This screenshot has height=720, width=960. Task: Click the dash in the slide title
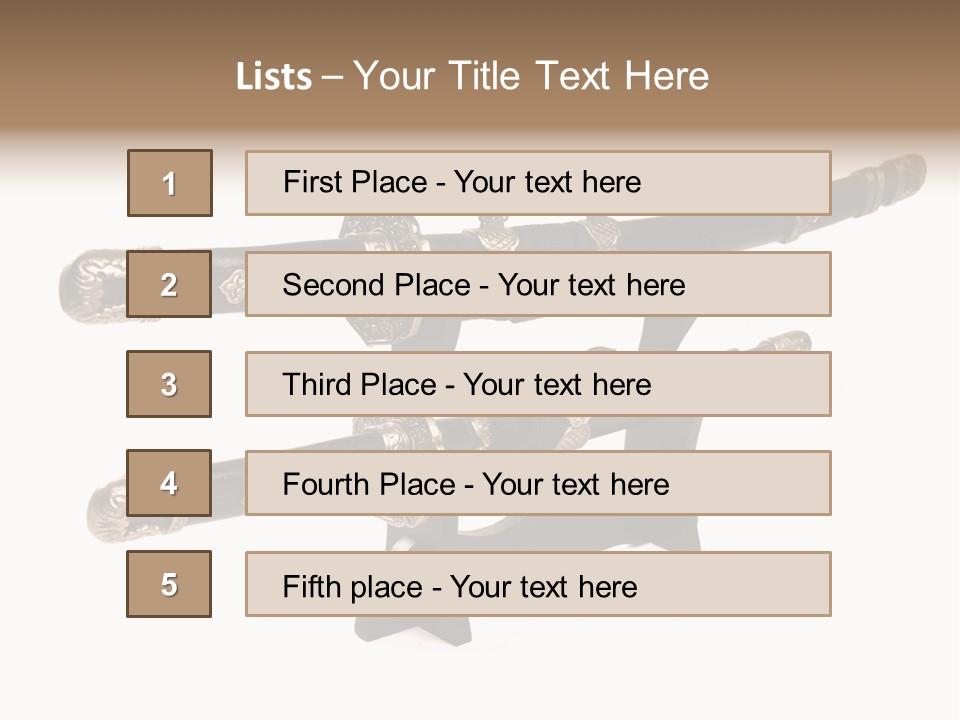click(332, 77)
